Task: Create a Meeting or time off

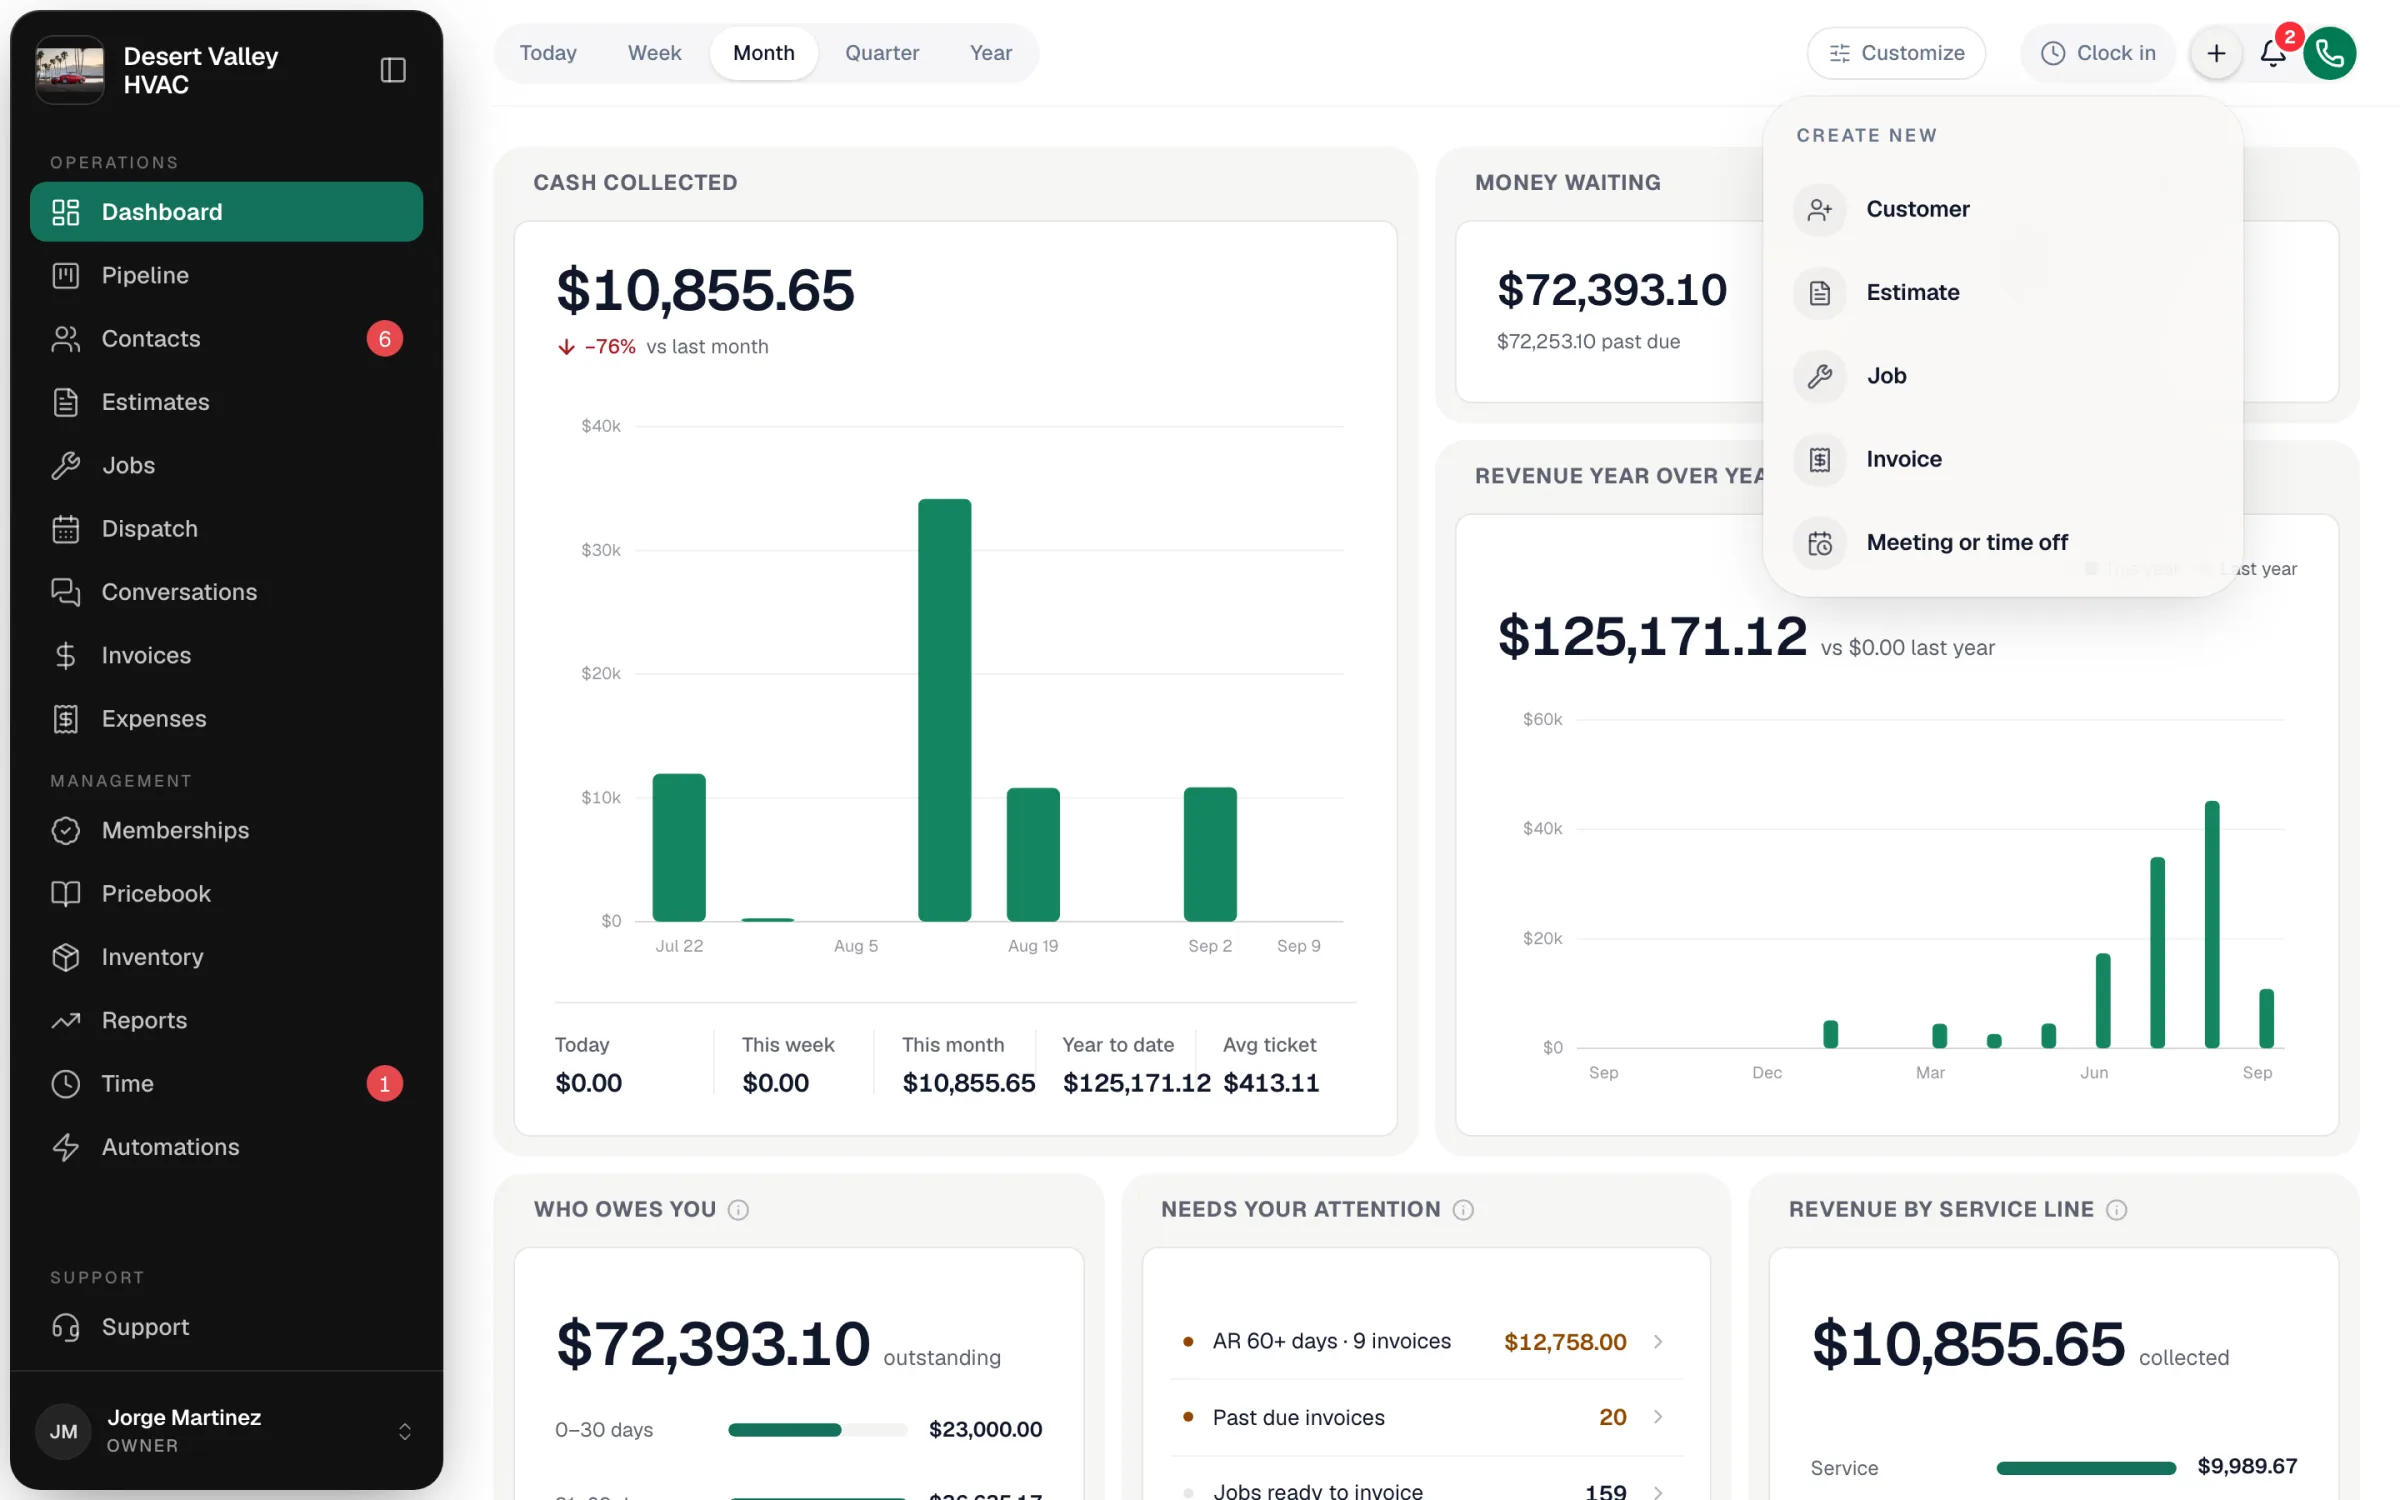Action: pyautogui.click(x=2003, y=543)
